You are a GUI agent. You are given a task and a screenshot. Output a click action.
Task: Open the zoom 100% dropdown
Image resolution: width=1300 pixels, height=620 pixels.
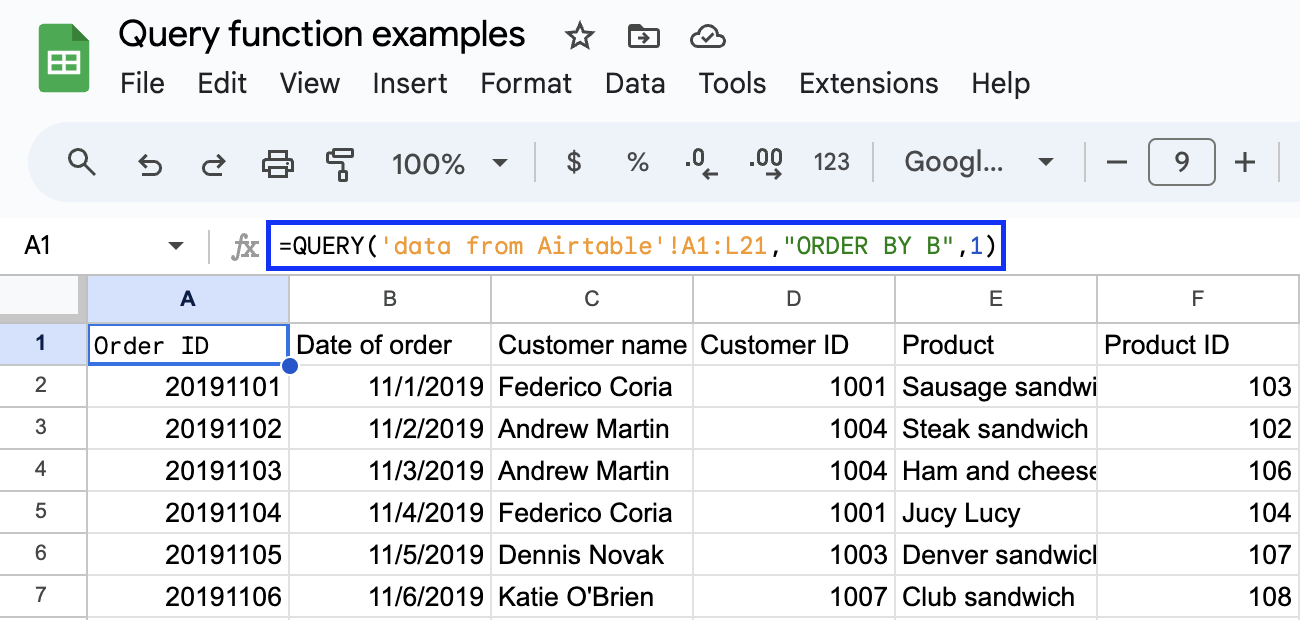pos(450,163)
